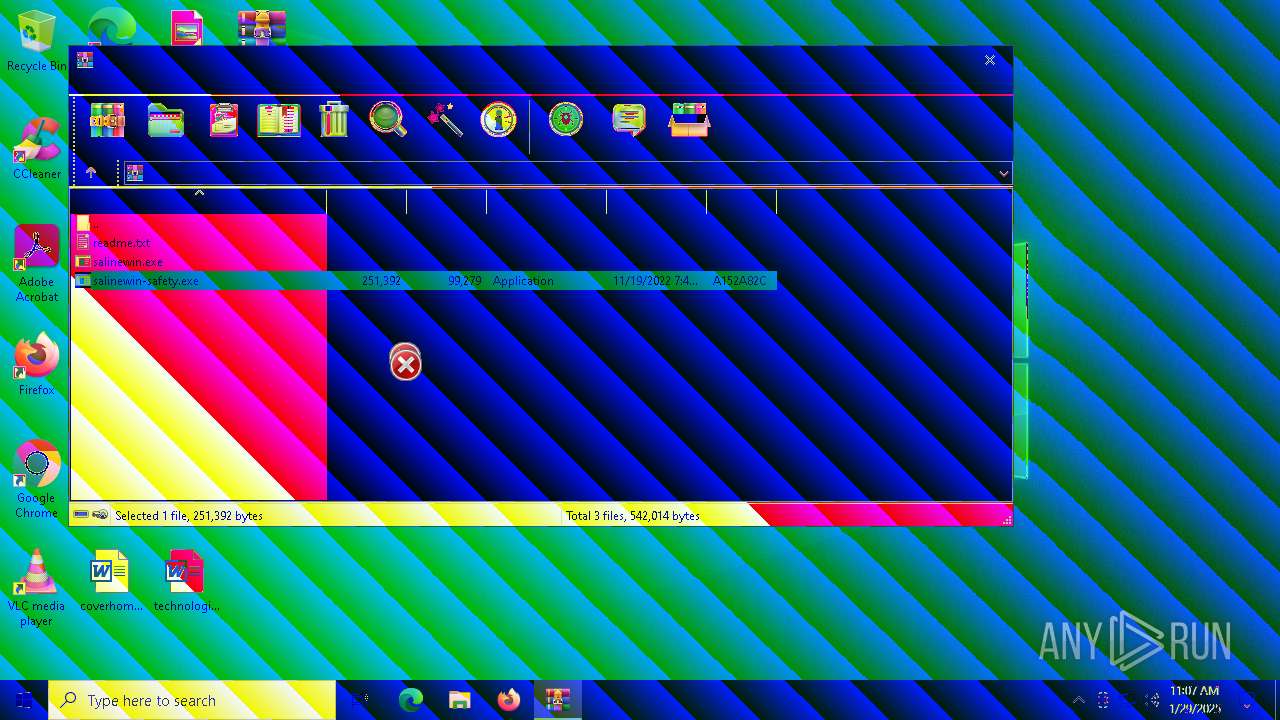The width and height of the screenshot is (1280, 720).
Task: Click the archive icon in the address bar
Action: (x=135, y=173)
